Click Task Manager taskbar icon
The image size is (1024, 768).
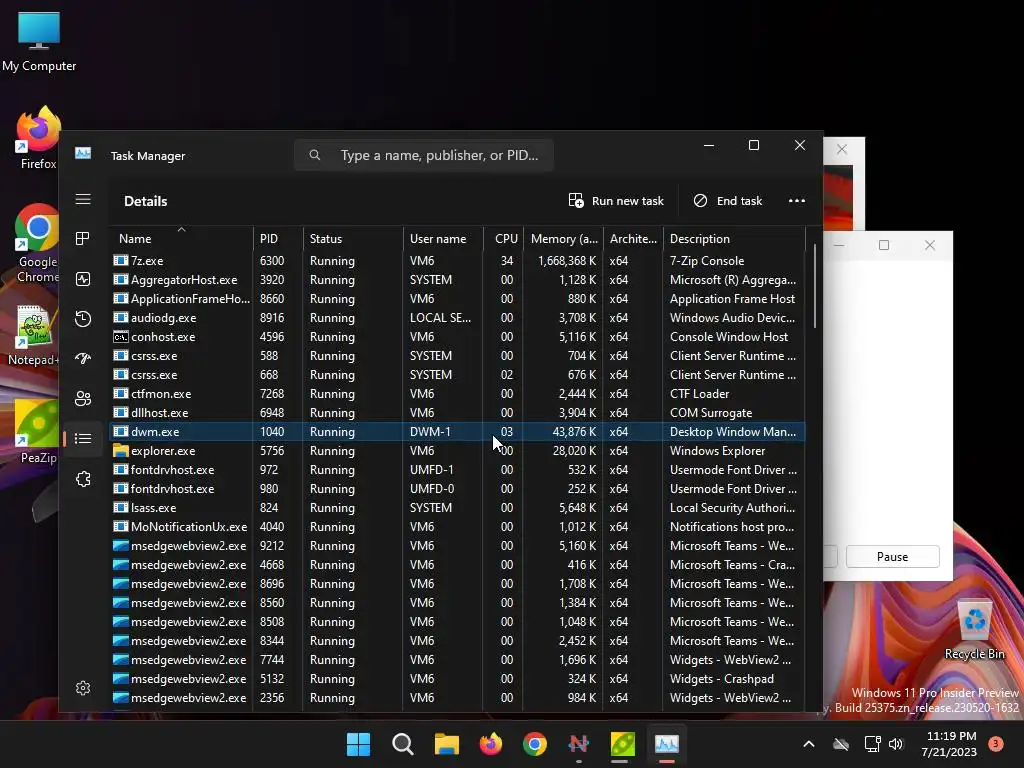(x=667, y=744)
